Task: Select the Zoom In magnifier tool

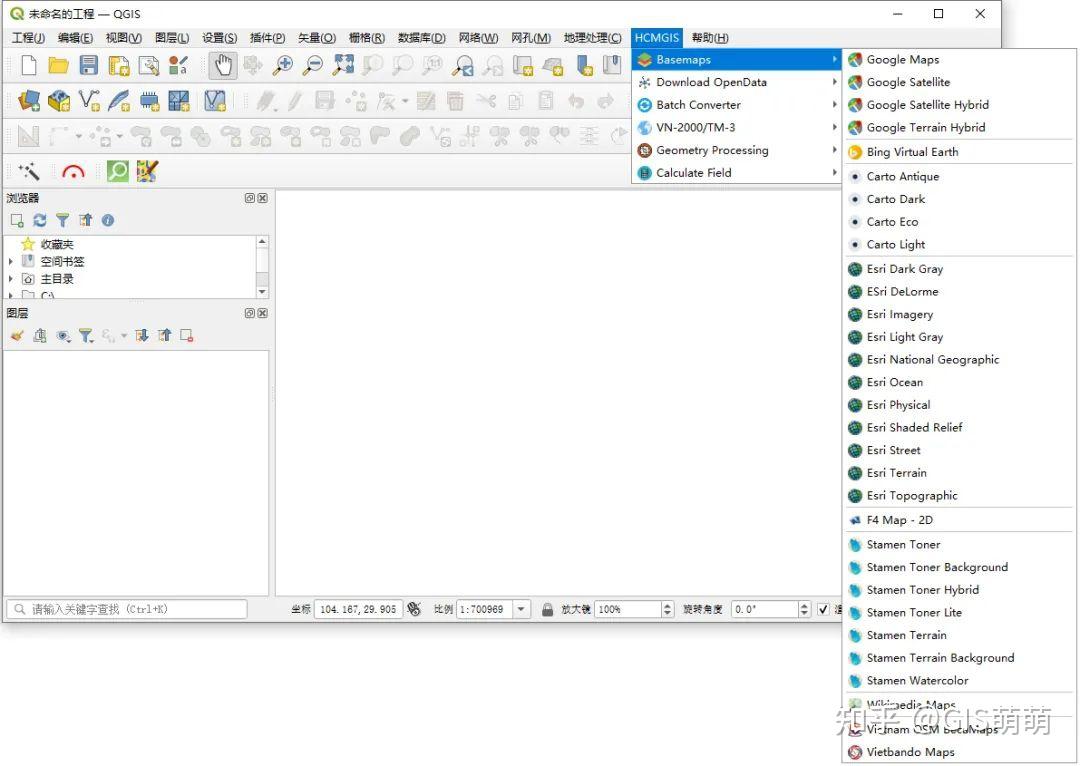Action: [282, 65]
